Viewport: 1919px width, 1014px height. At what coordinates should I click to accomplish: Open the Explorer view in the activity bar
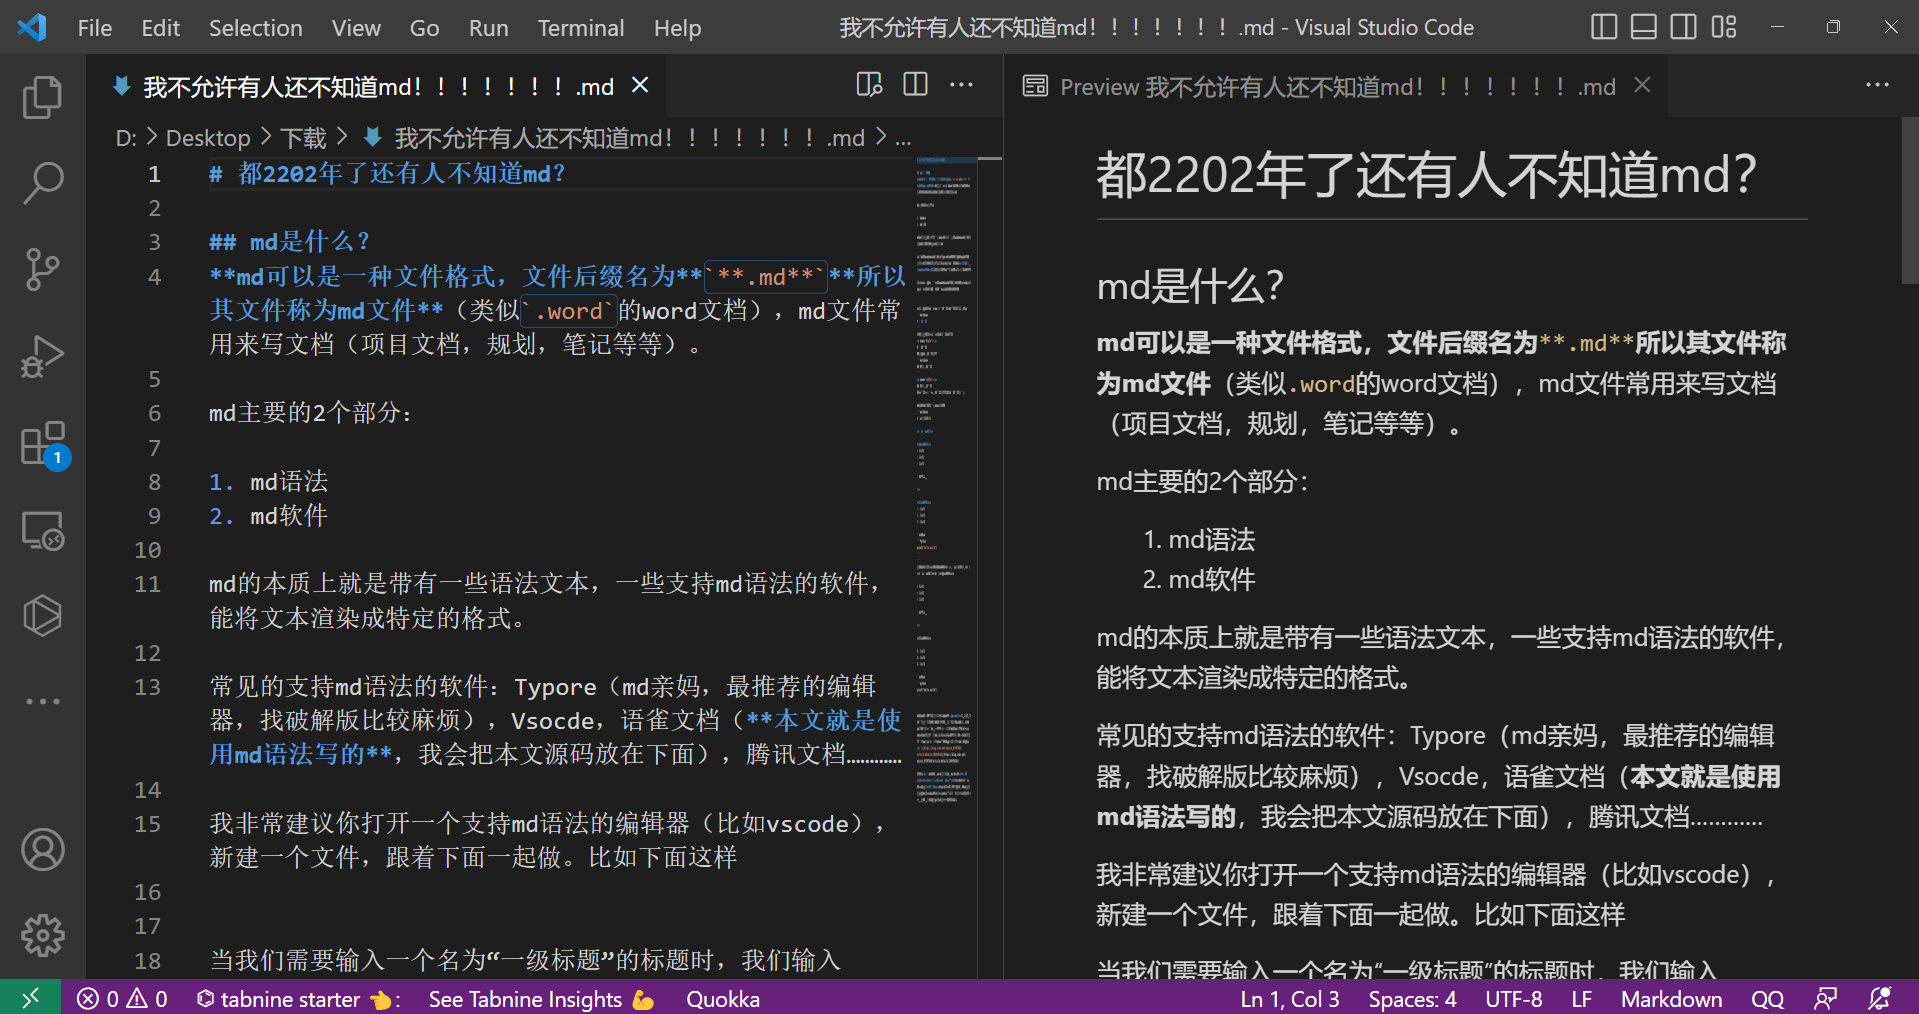point(42,97)
